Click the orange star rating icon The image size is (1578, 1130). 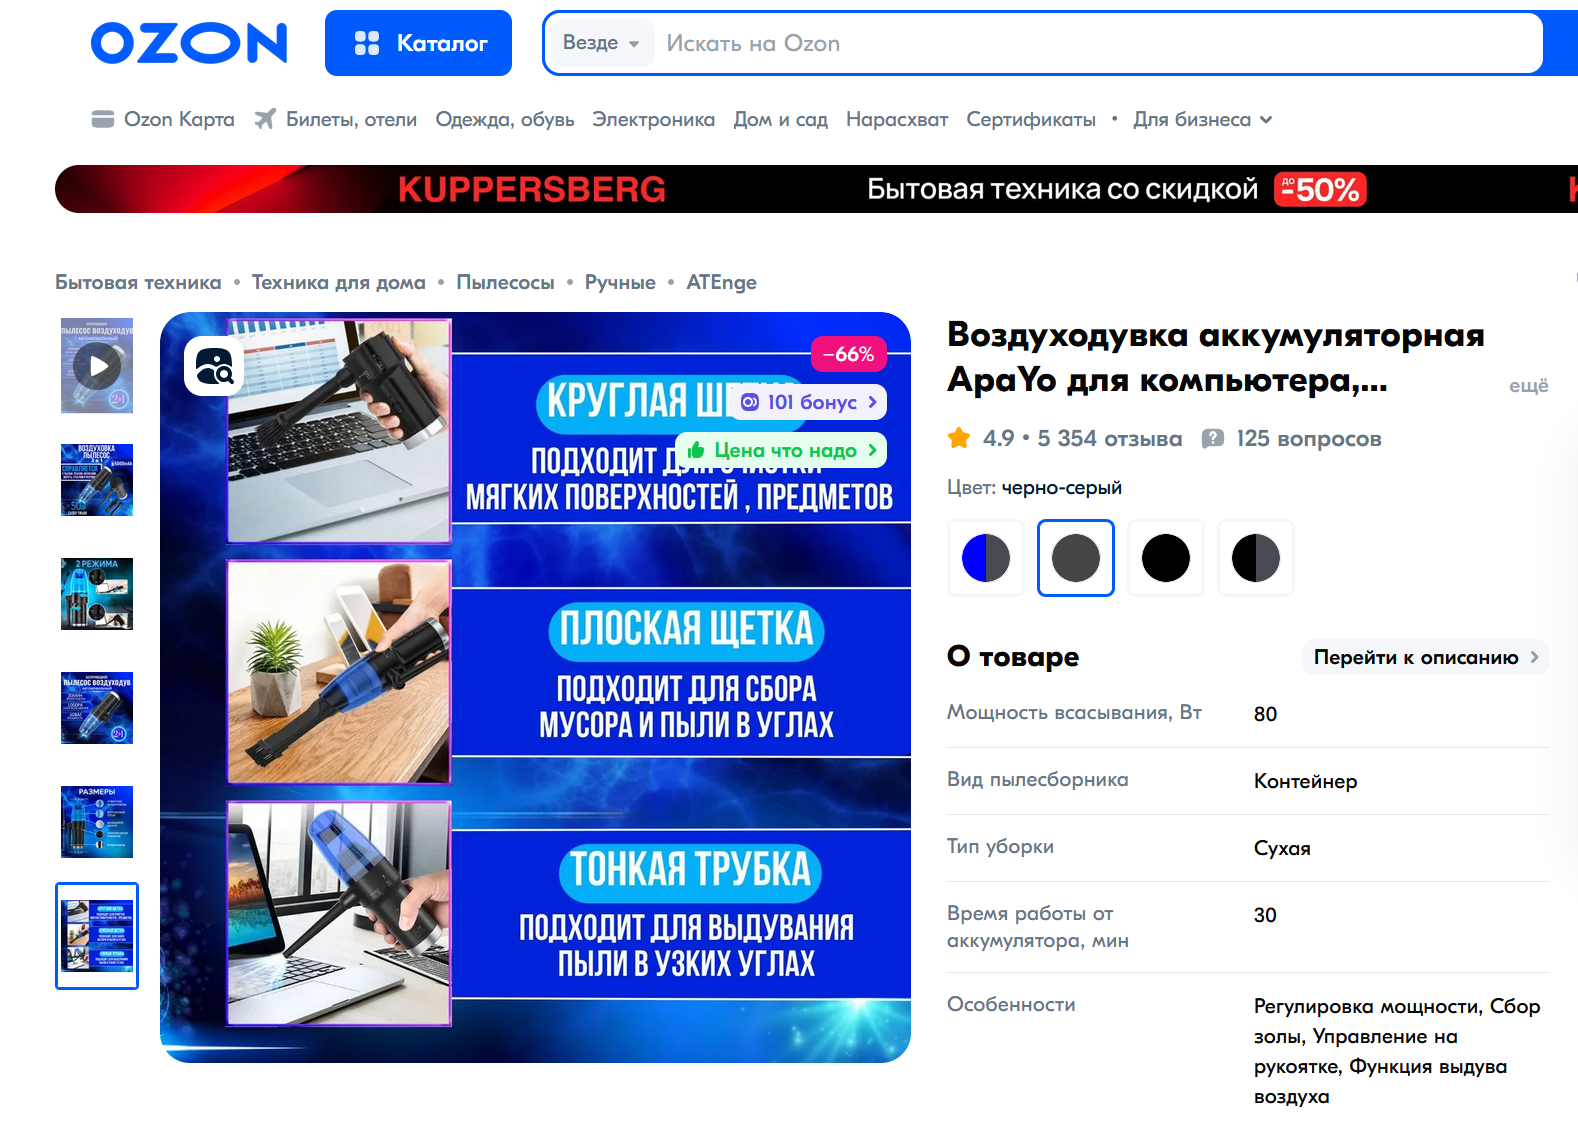(959, 438)
